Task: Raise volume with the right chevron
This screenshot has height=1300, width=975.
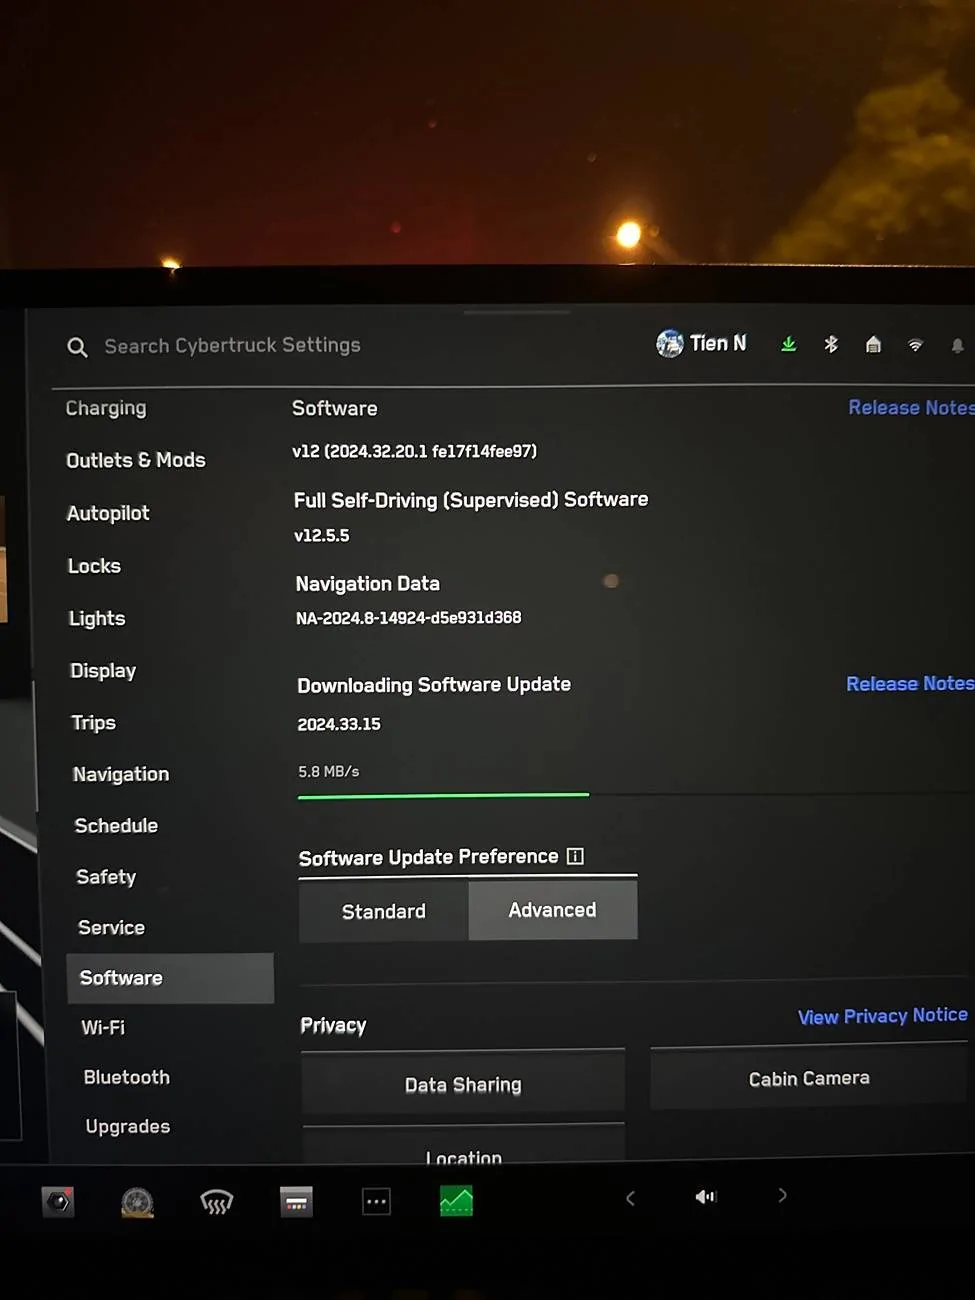Action: 782,1195
